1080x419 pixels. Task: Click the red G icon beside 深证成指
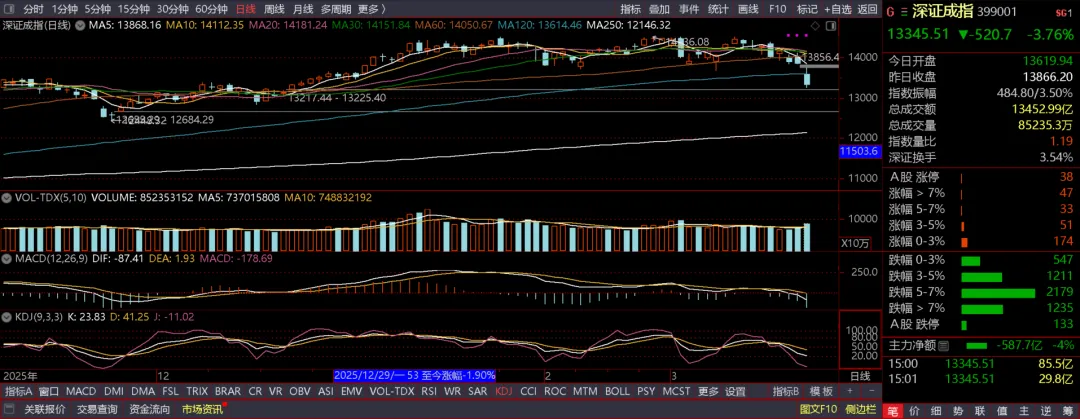[x=889, y=12]
